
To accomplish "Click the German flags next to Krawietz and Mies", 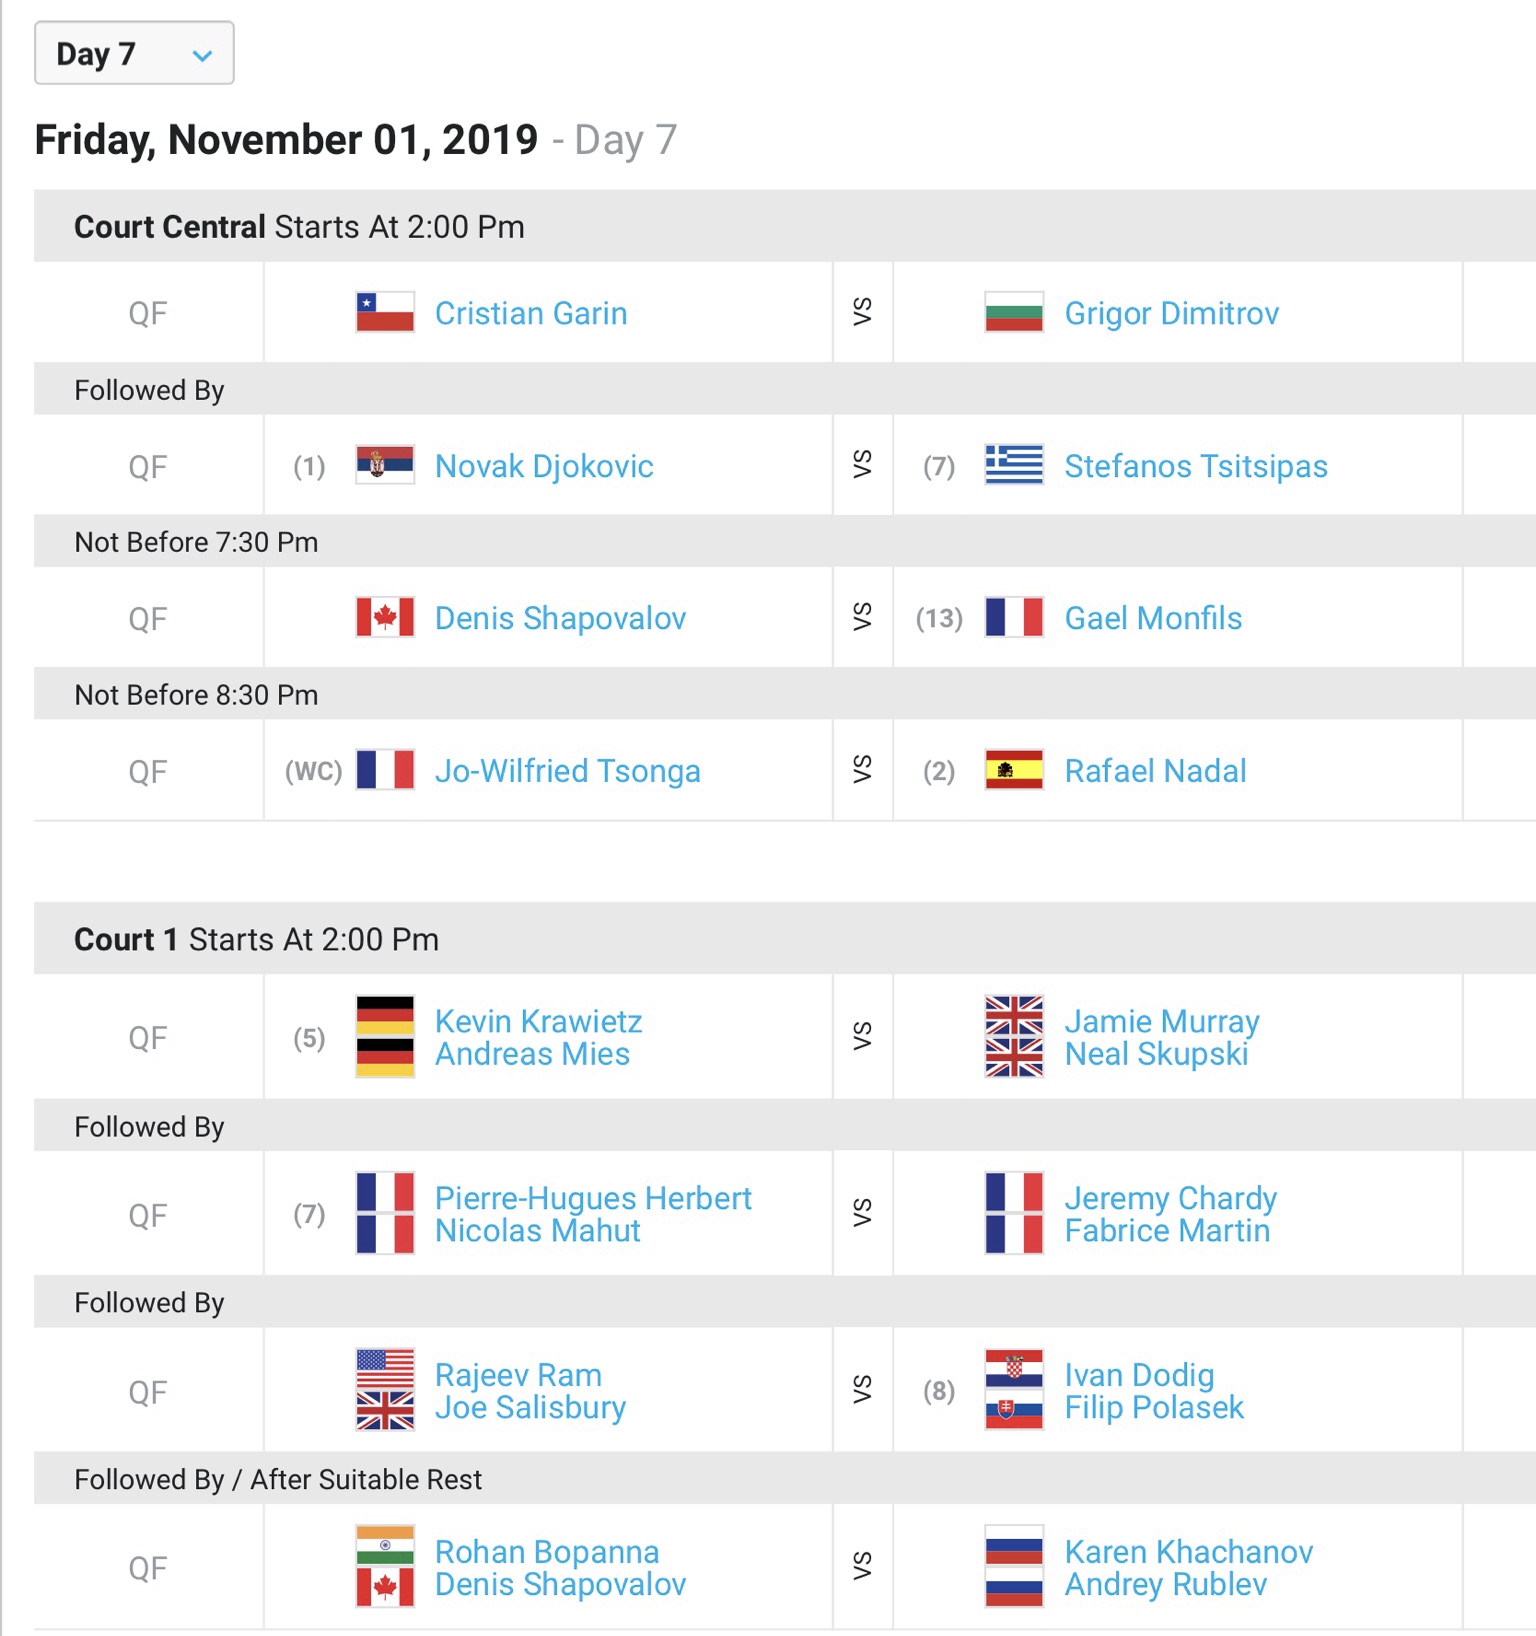I will pos(385,1036).
